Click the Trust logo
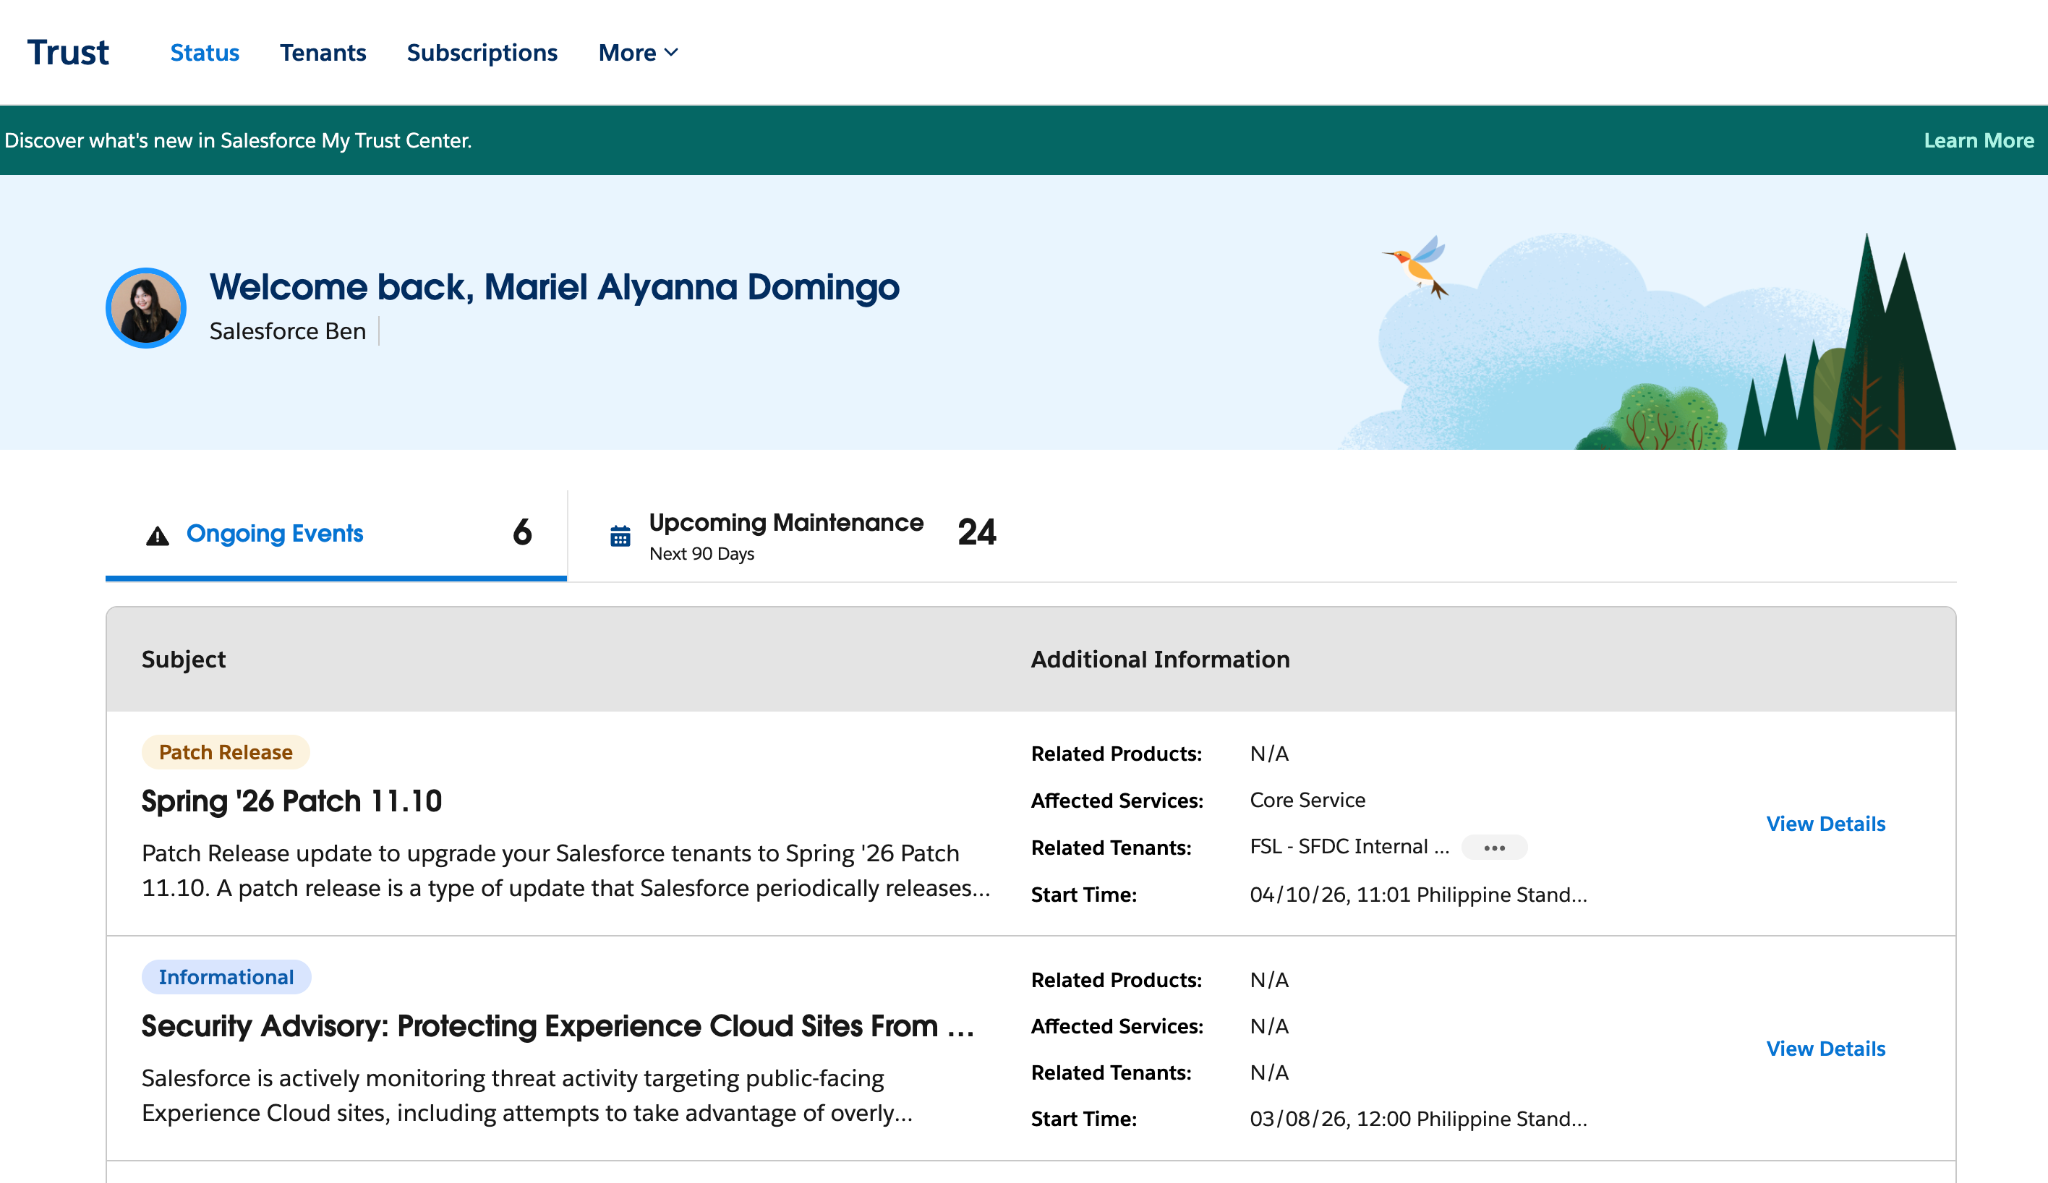Image resolution: width=2048 pixels, height=1183 pixels. coord(68,52)
